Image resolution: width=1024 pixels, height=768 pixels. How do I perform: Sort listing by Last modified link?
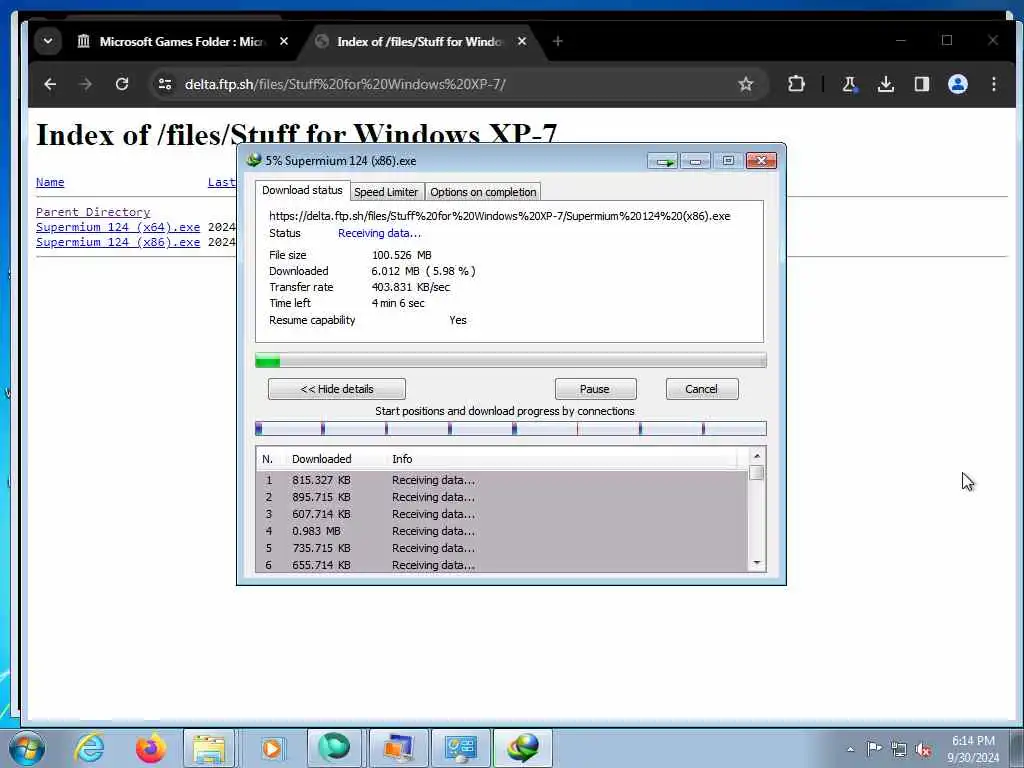(222, 182)
